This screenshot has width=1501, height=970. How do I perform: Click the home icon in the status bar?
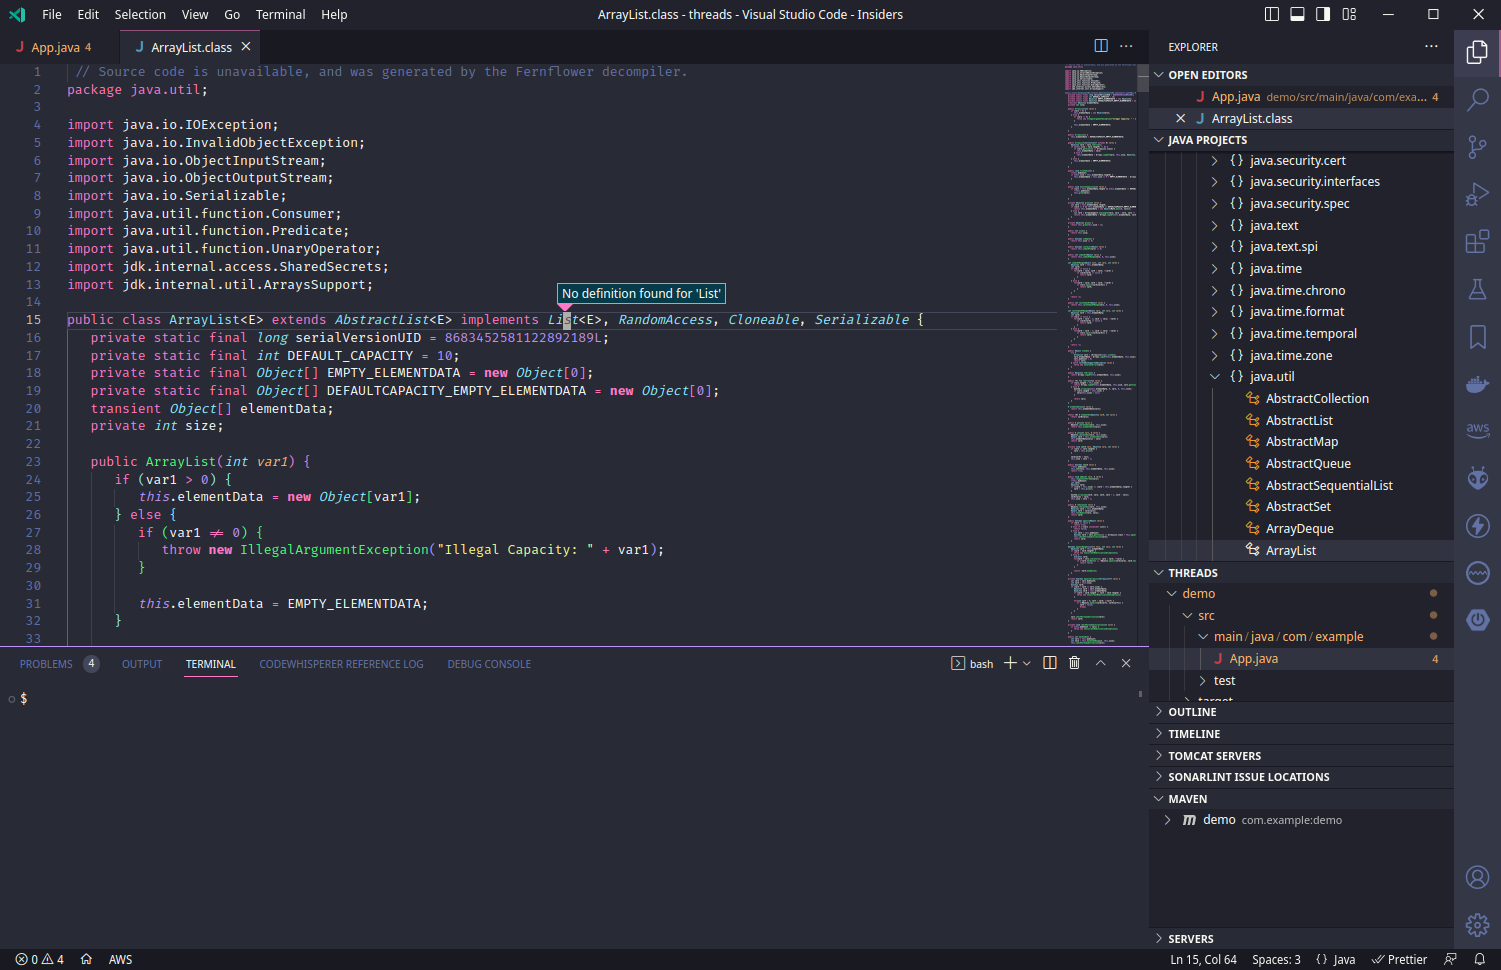tap(86, 959)
